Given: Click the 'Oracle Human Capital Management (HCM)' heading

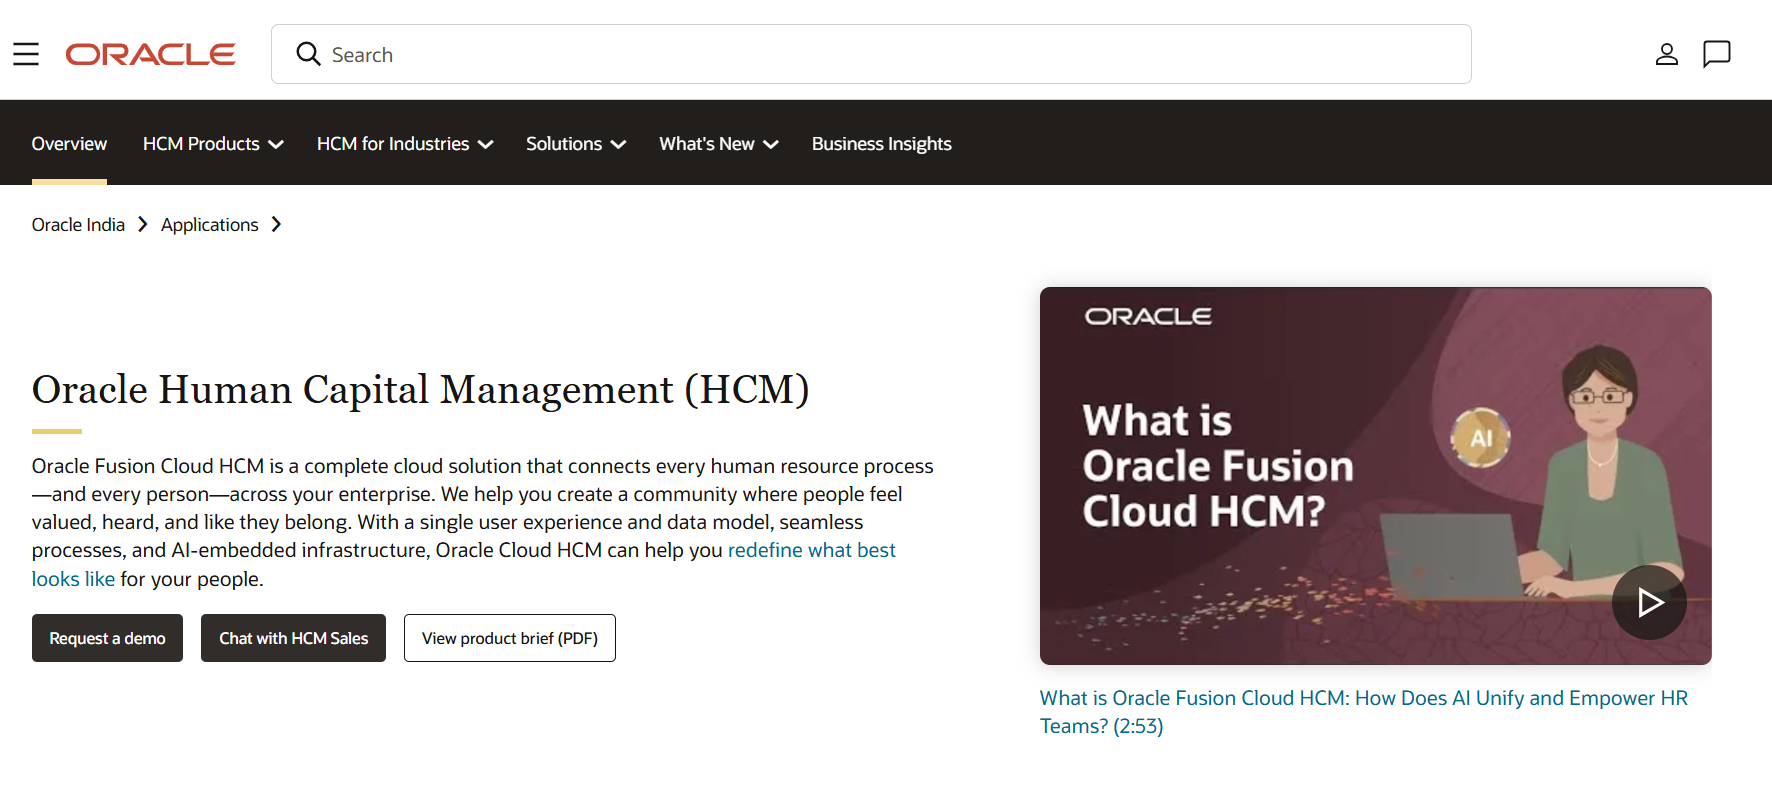Looking at the screenshot, I should 421,390.
